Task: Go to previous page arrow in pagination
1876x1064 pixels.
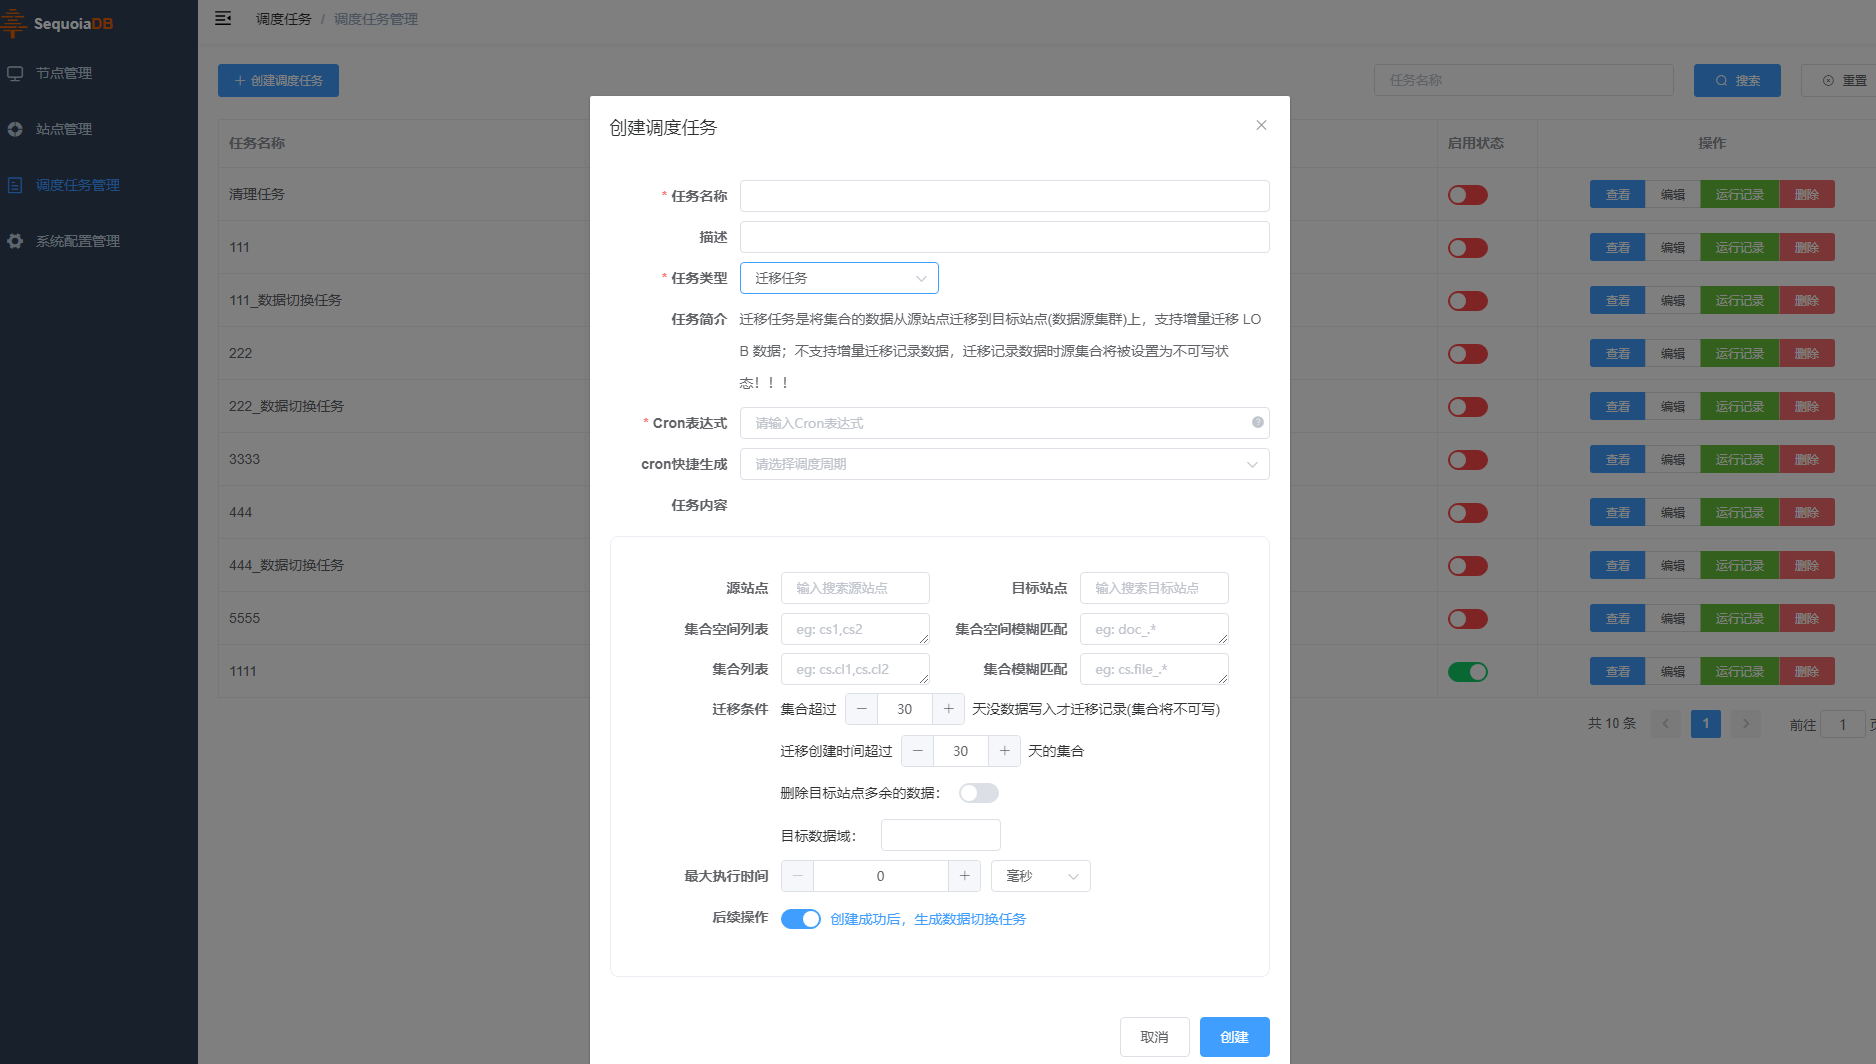Action: tap(1666, 723)
